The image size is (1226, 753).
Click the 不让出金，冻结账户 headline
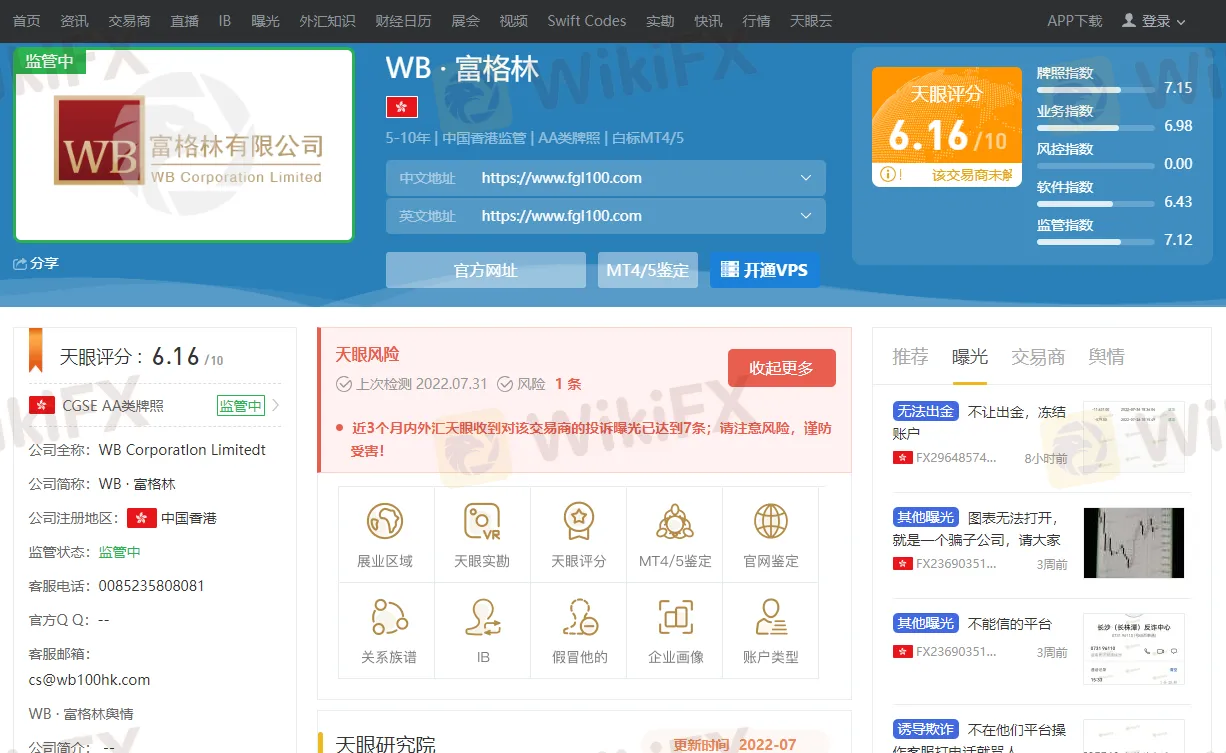click(x=979, y=422)
